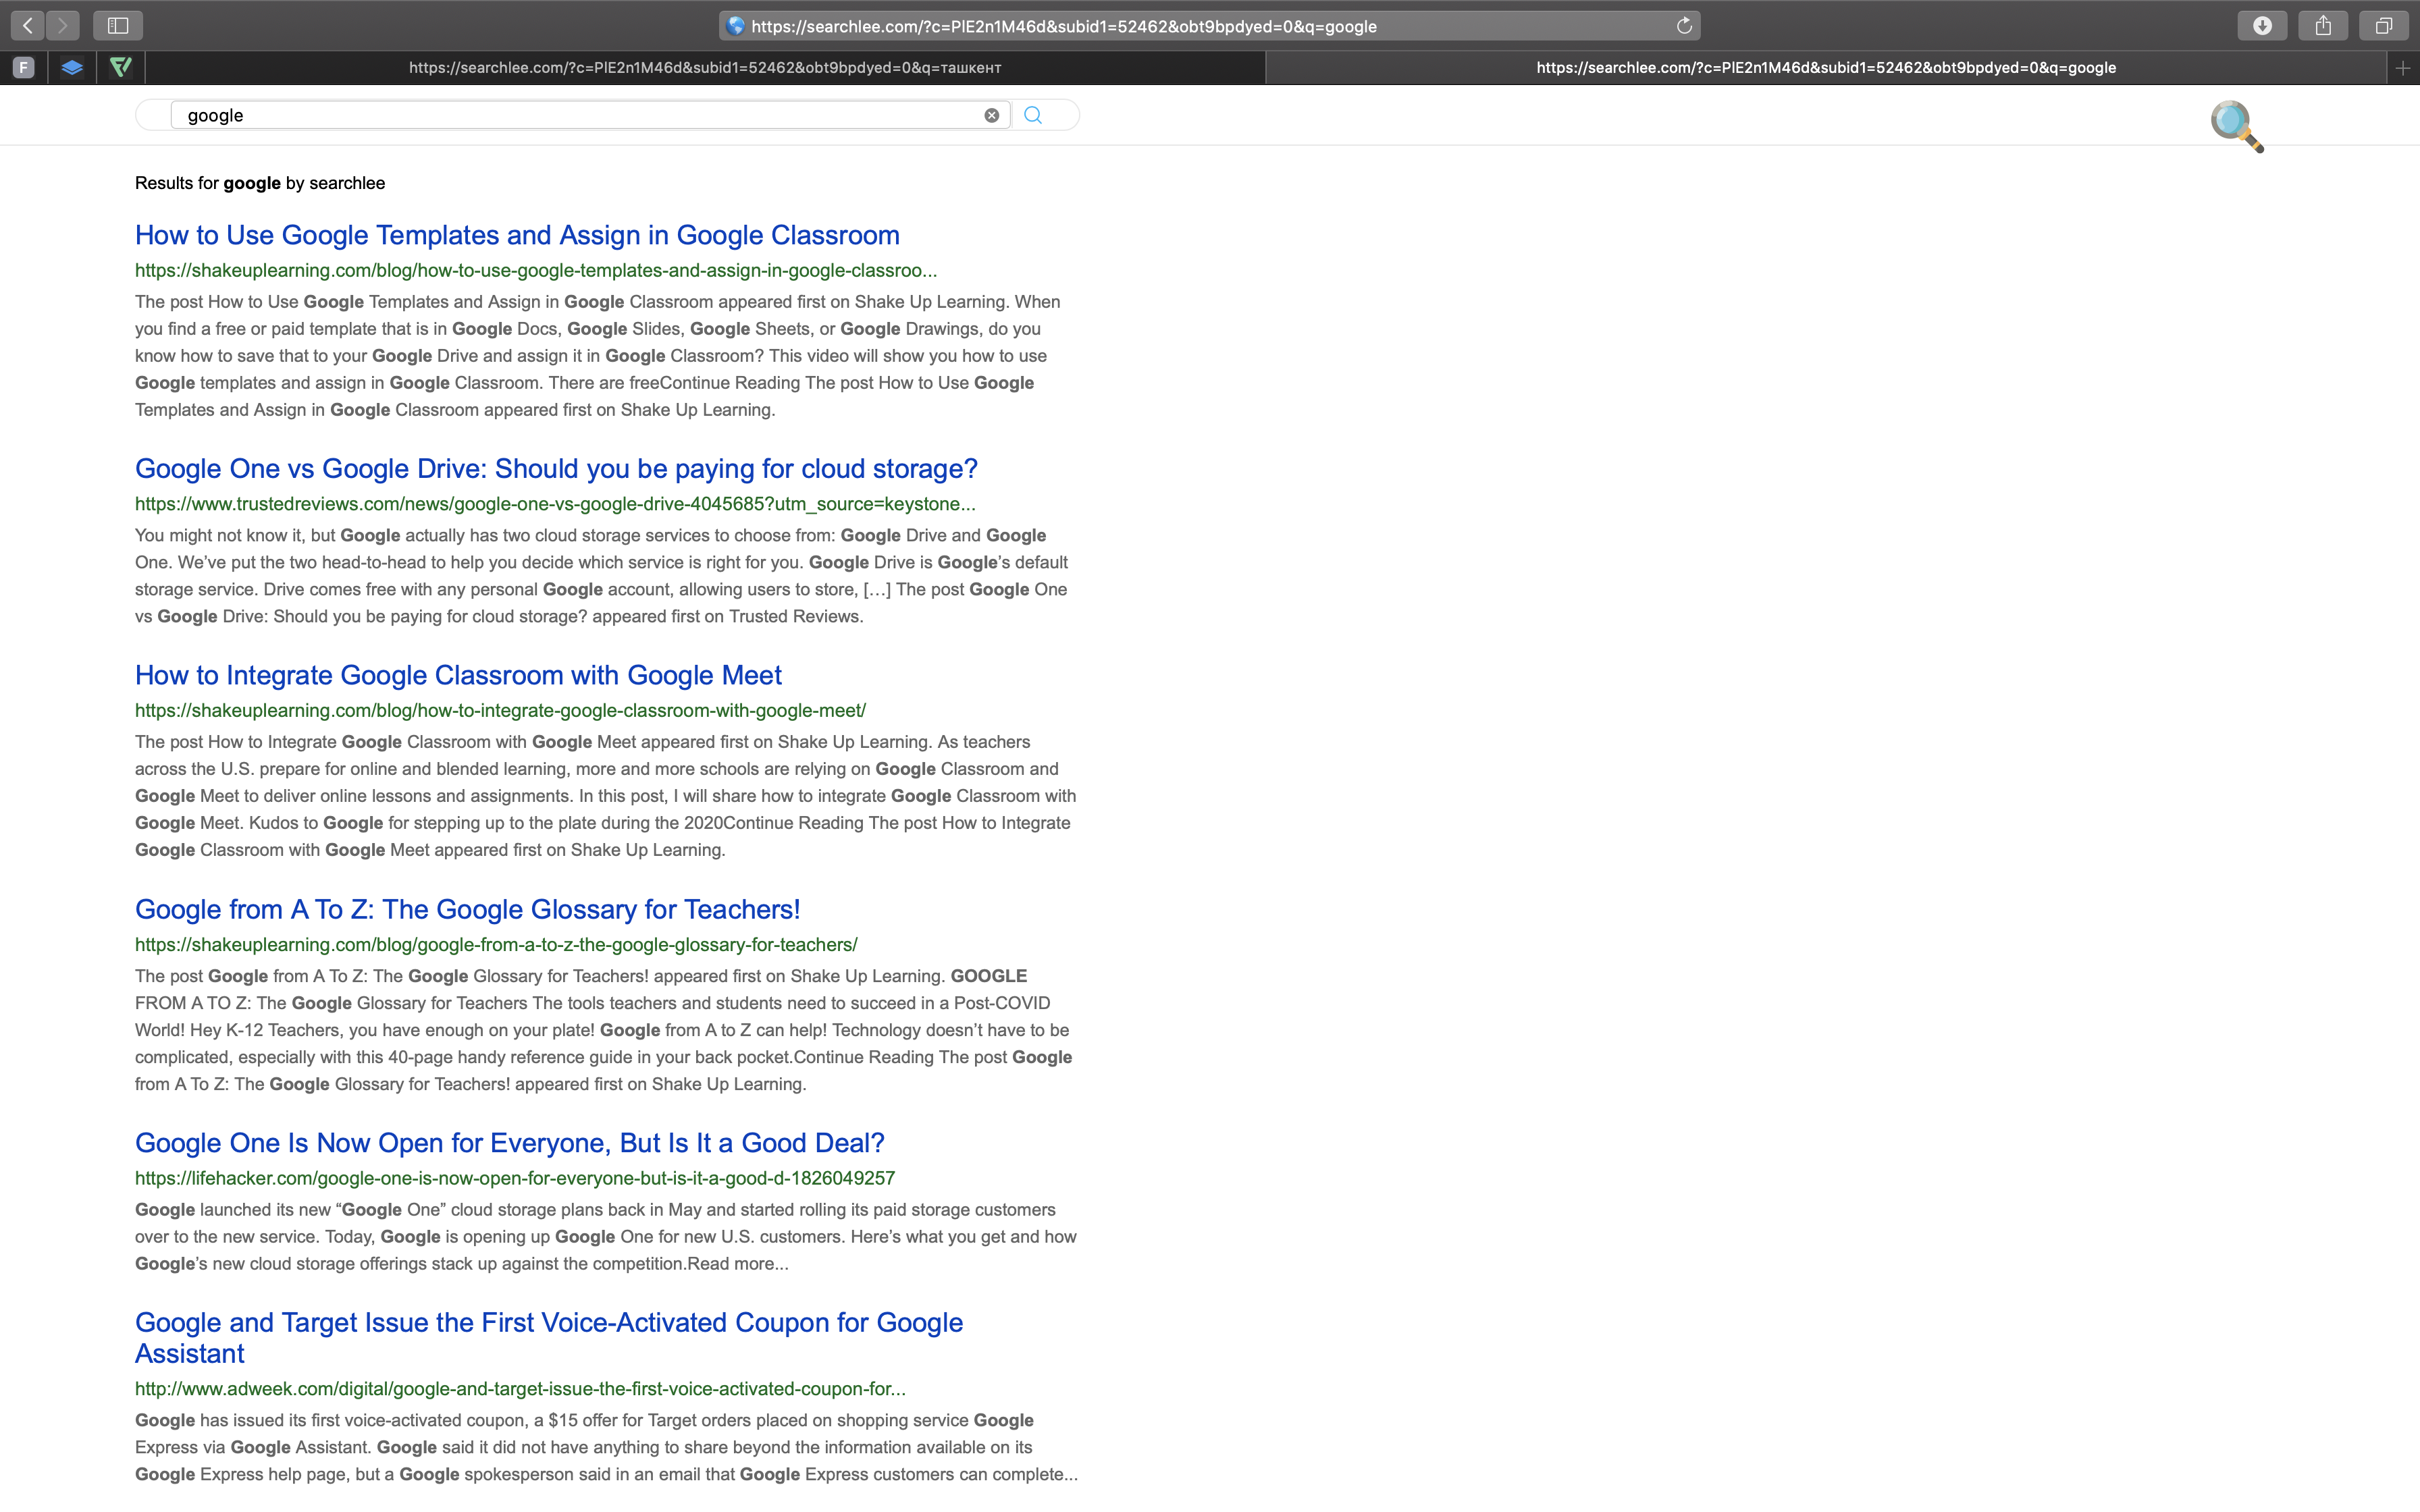The width and height of the screenshot is (2420, 1512).
Task: Reload the page with the refresh icon
Action: coord(1684,26)
